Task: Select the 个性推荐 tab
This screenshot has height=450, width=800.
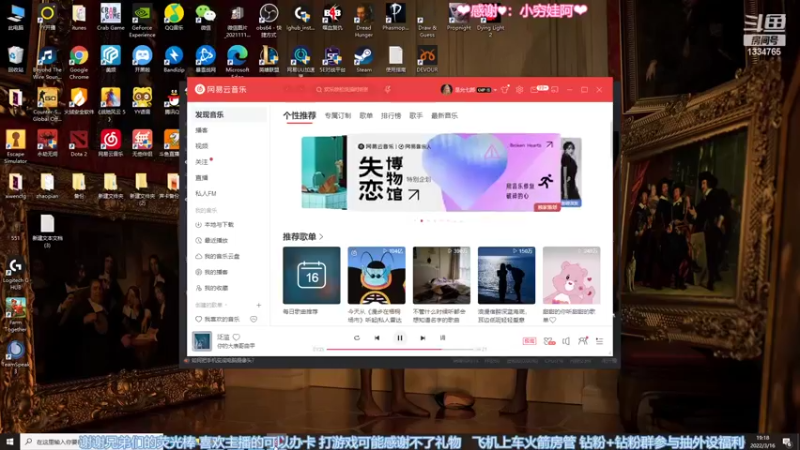Action: (299, 116)
